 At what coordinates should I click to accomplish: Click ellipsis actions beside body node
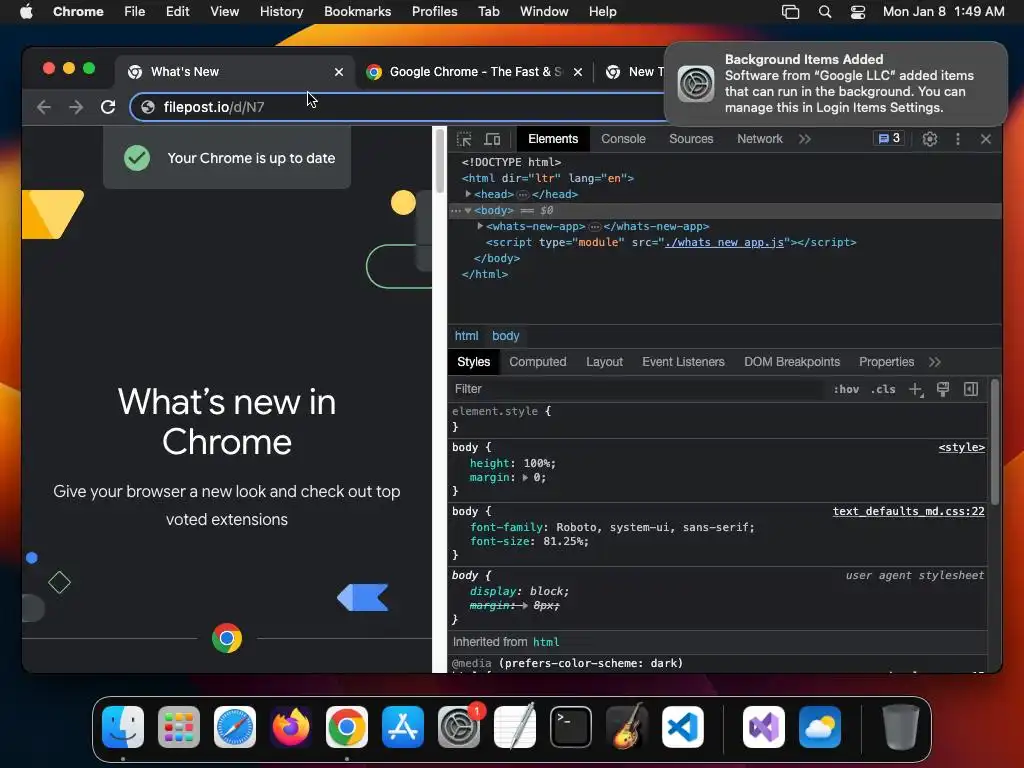click(x=455, y=210)
